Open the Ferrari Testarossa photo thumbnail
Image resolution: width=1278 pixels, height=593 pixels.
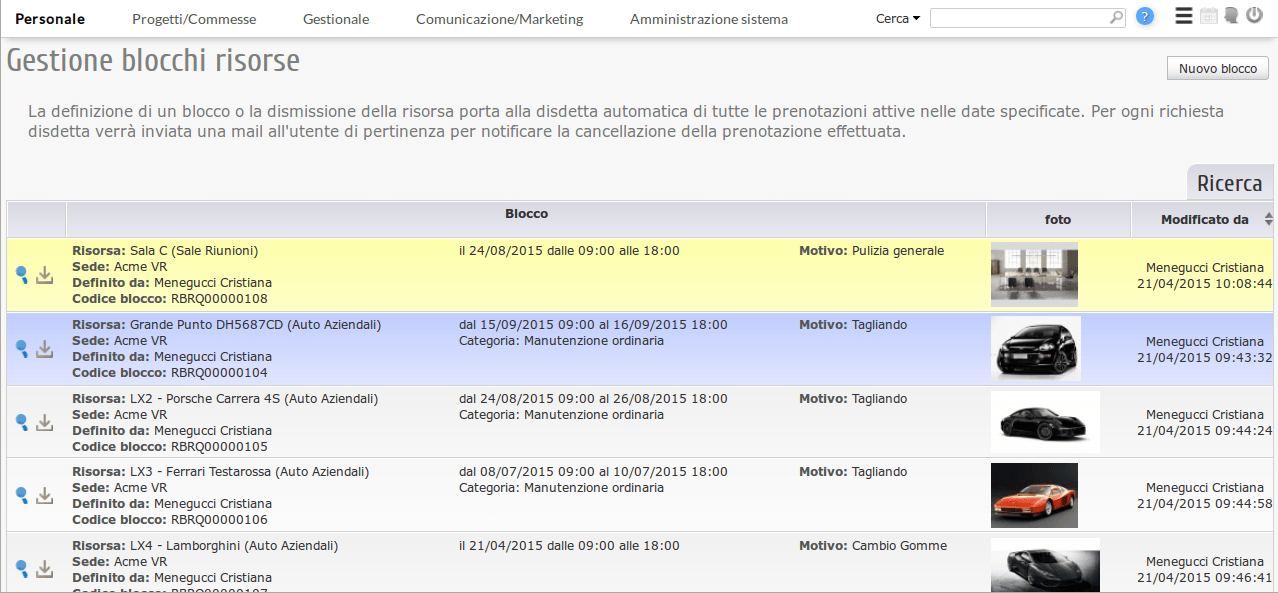[1034, 495]
